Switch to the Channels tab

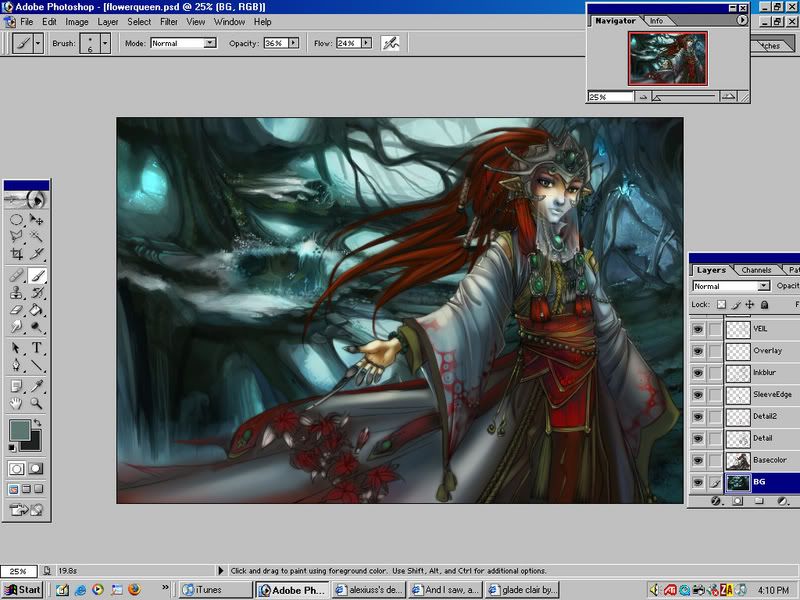756,270
